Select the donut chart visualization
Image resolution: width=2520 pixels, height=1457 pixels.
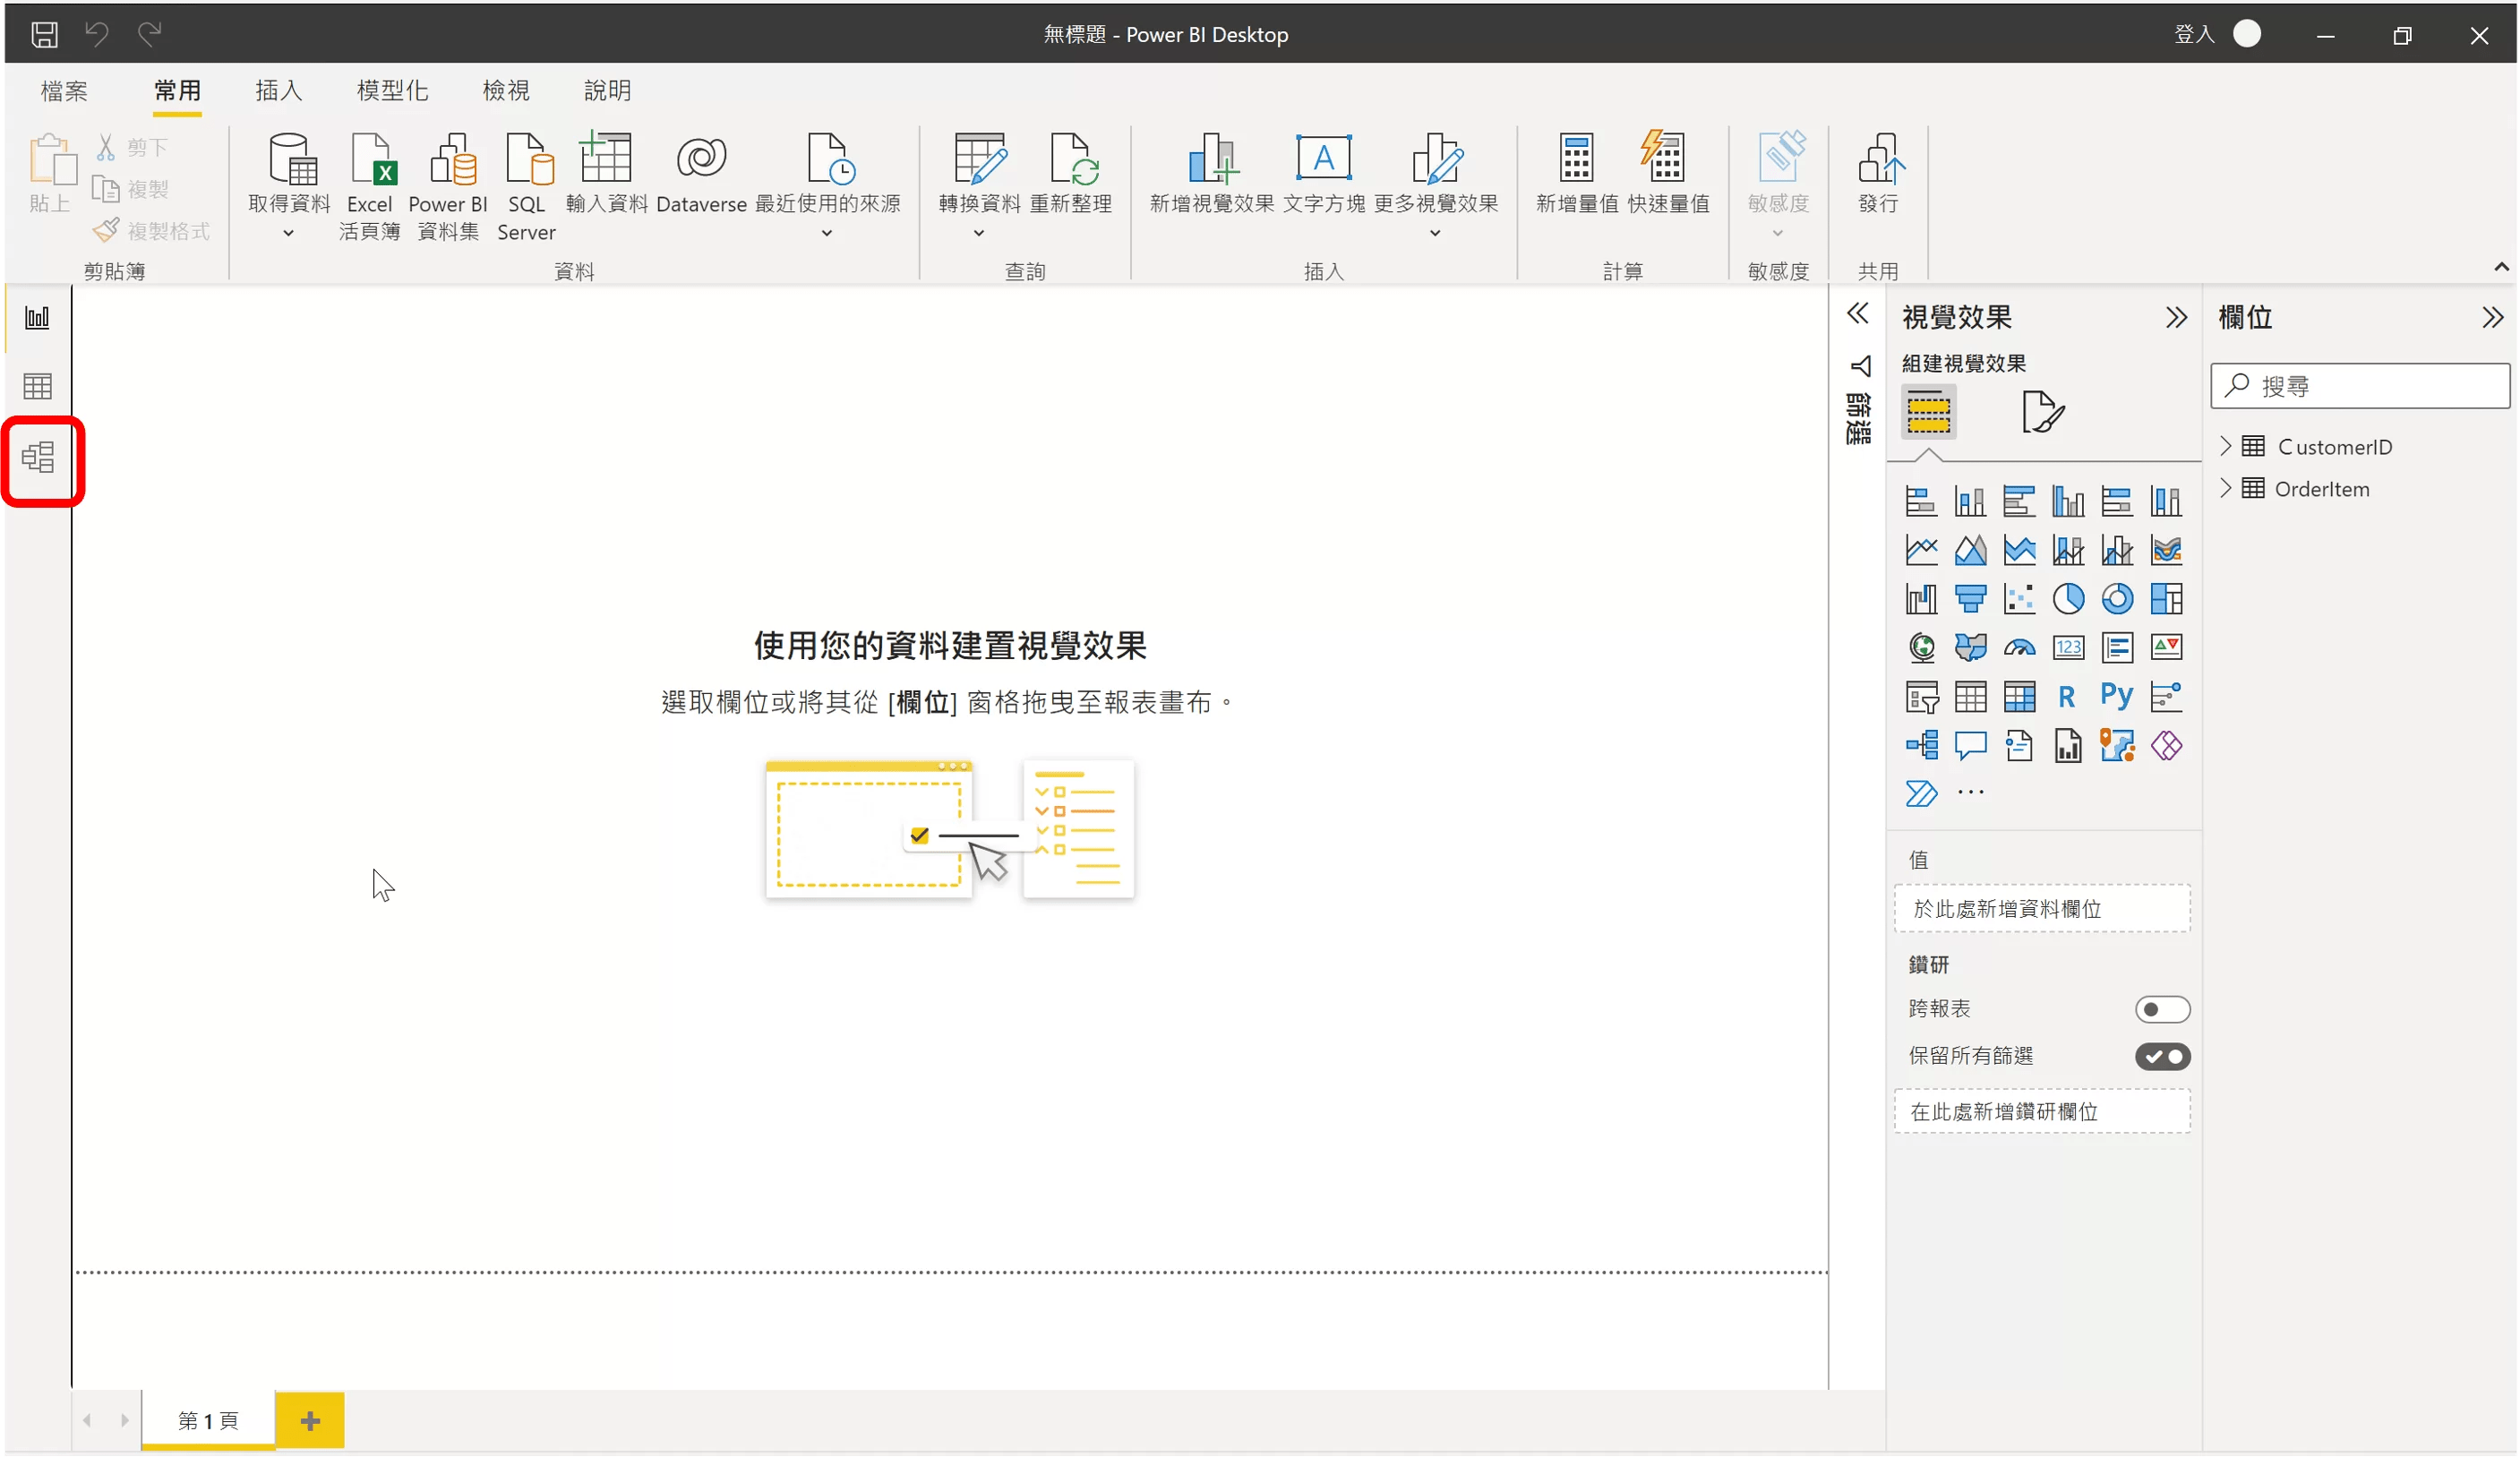tap(2117, 599)
